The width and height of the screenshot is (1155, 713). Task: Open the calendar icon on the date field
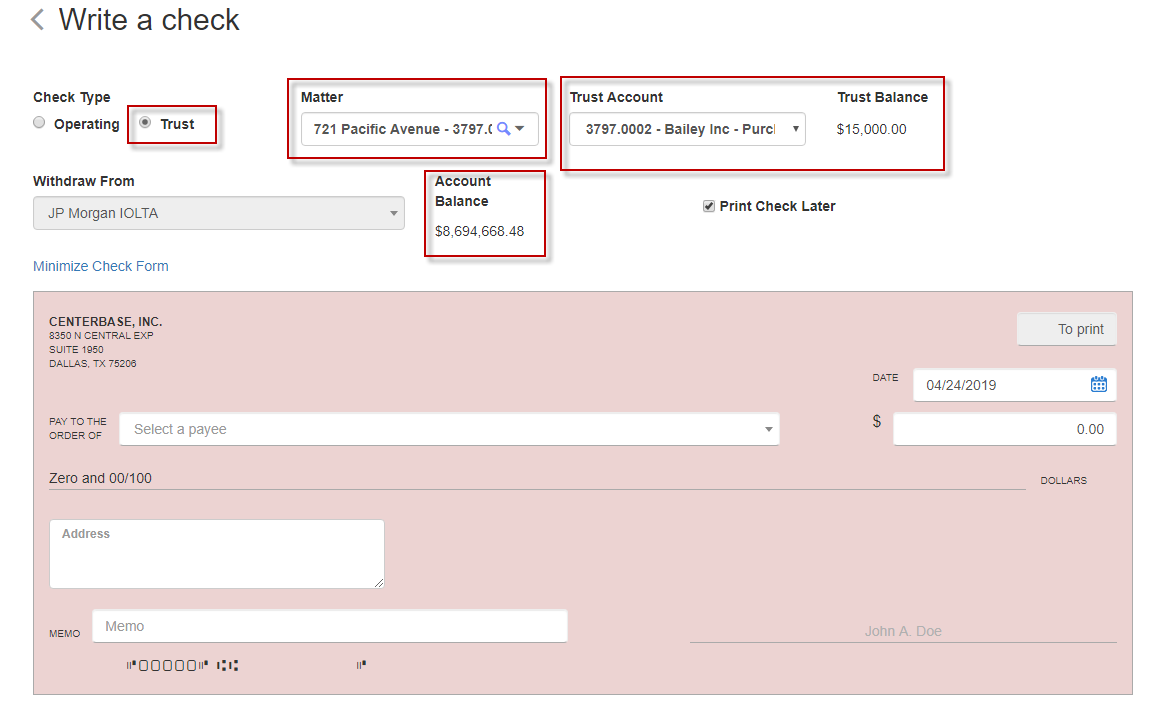pos(1098,384)
